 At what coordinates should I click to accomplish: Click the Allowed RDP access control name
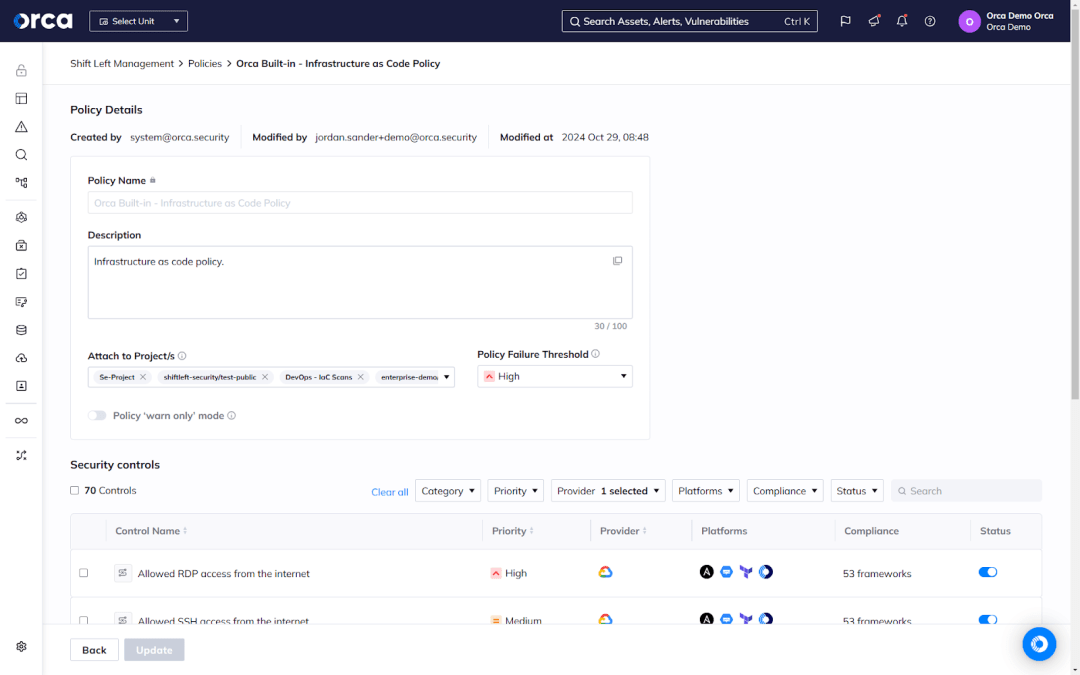[223, 573]
